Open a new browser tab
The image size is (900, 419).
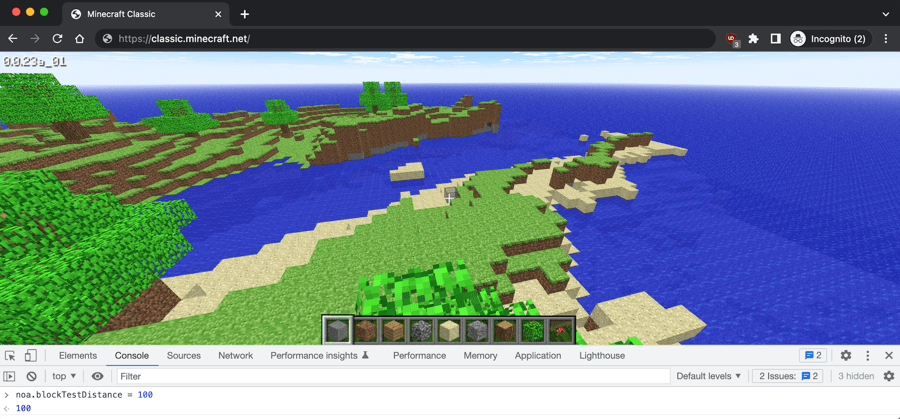pos(245,14)
